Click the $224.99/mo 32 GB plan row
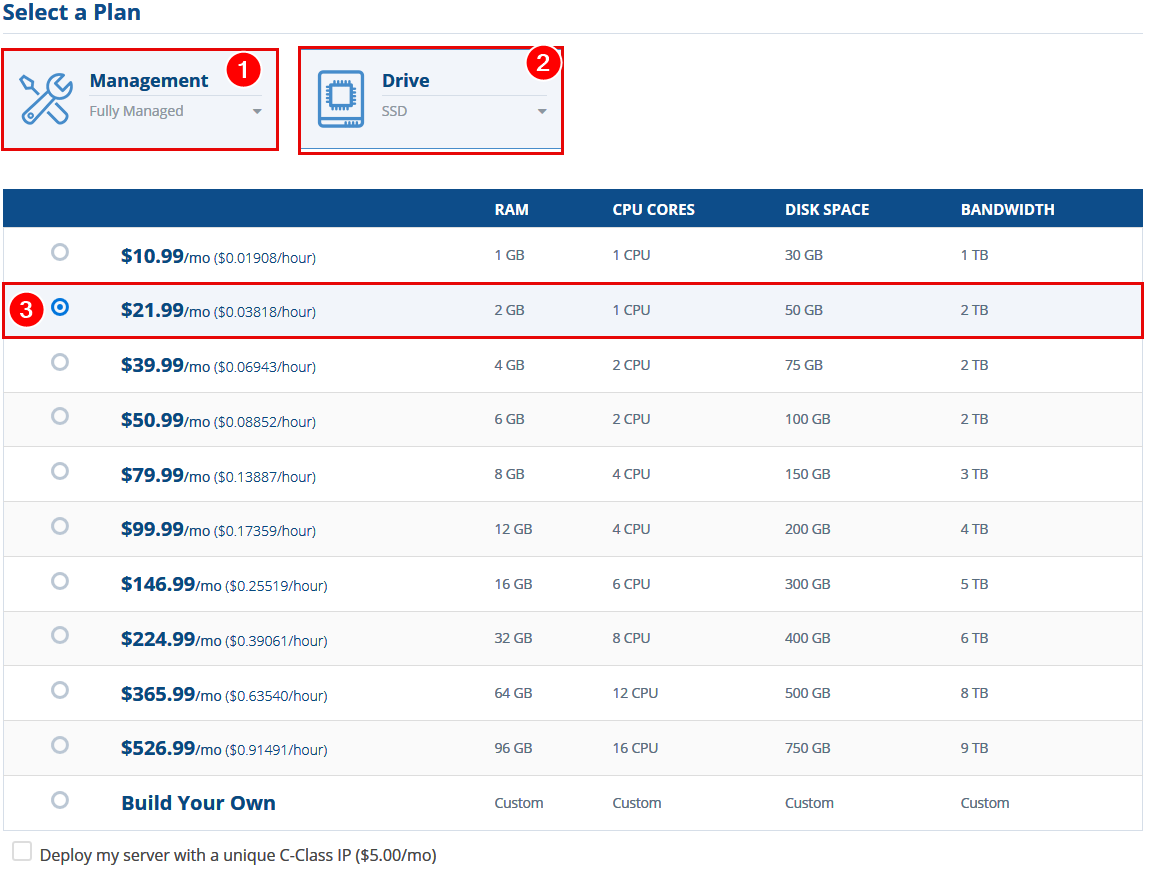This screenshot has width=1157, height=876. click(573, 639)
